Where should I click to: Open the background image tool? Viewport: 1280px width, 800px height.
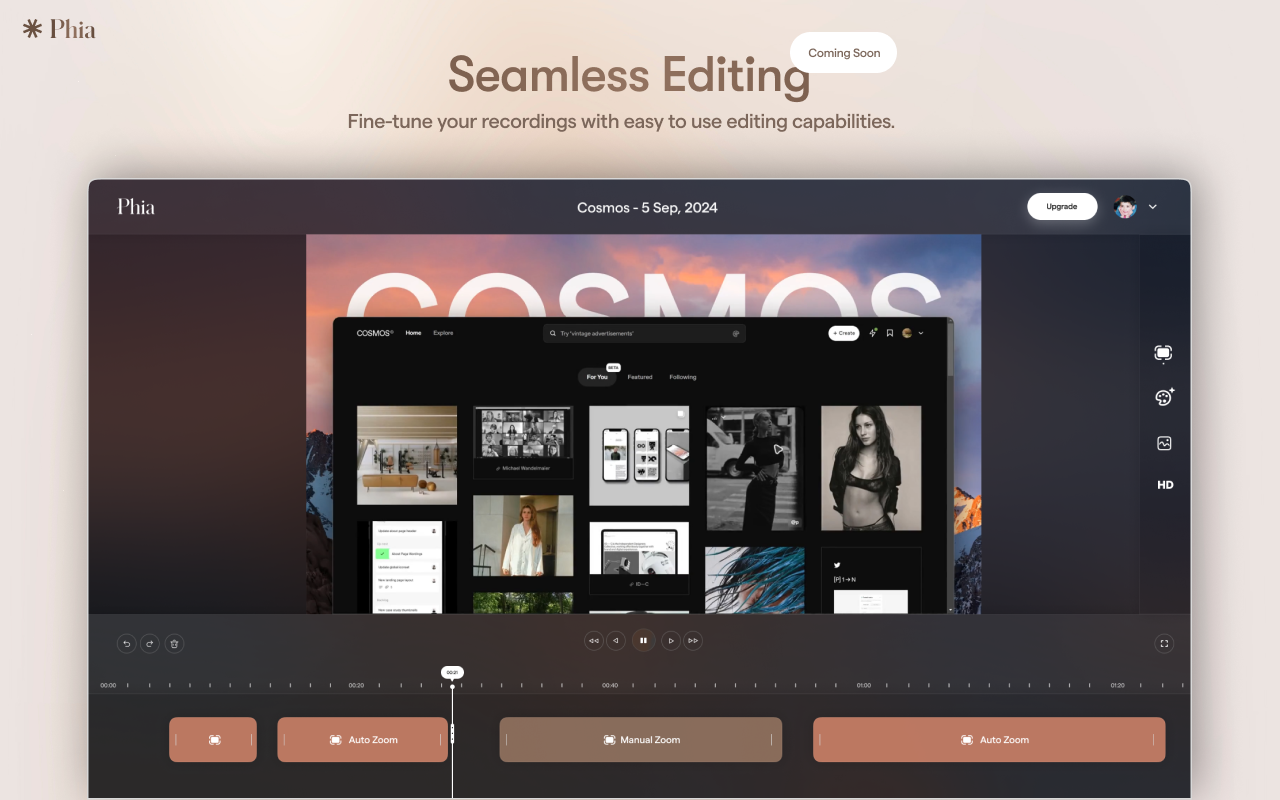click(x=1164, y=443)
